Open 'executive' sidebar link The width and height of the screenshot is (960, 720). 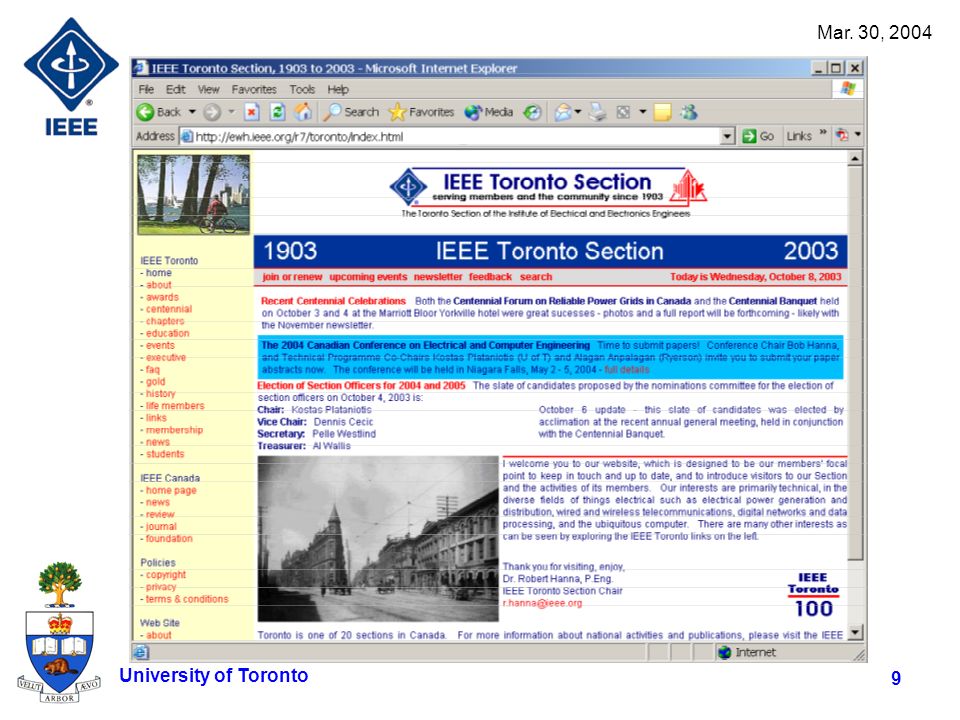[166, 358]
